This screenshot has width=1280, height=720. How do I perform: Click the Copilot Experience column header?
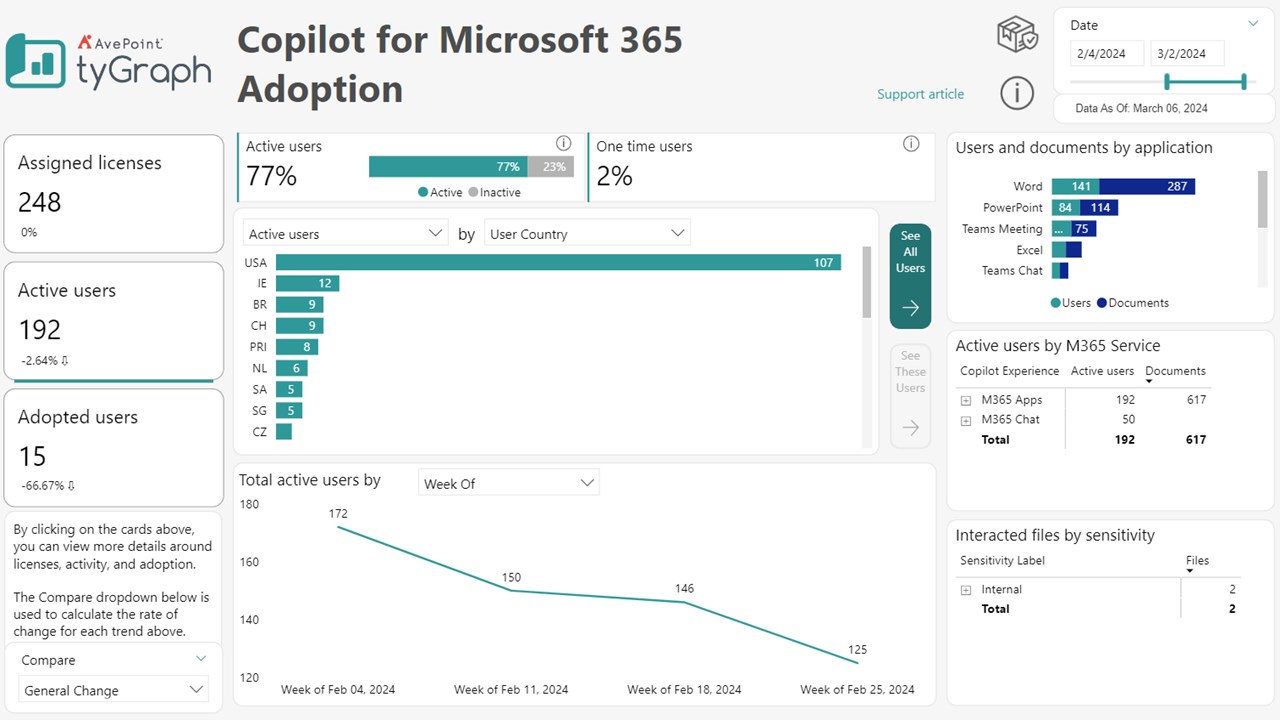pos(1009,371)
